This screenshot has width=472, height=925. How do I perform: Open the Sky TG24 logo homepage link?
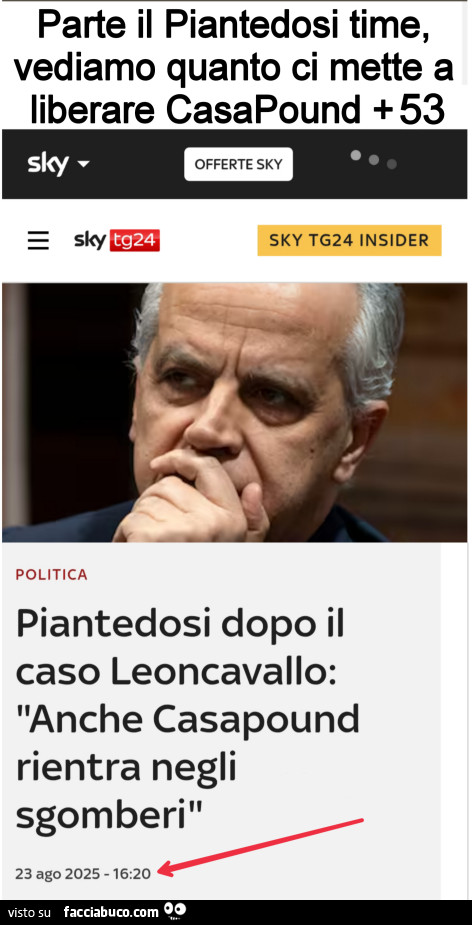117,240
